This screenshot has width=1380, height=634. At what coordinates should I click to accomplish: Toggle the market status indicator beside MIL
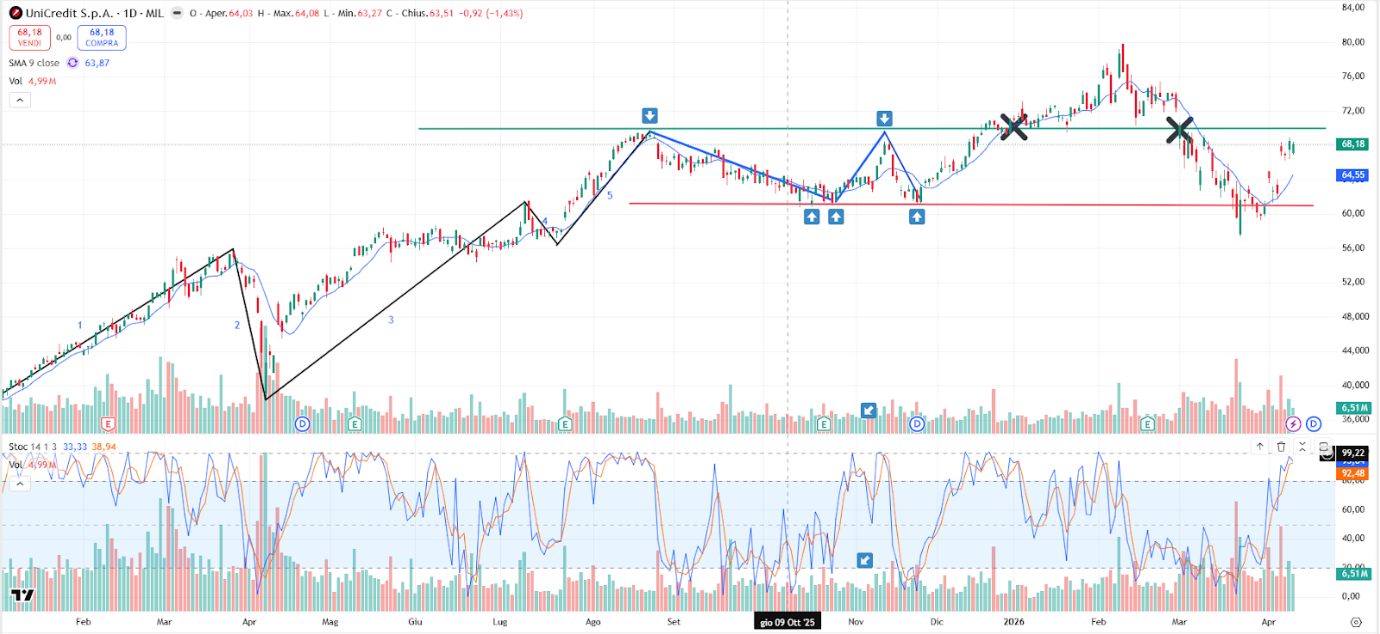(x=177, y=13)
